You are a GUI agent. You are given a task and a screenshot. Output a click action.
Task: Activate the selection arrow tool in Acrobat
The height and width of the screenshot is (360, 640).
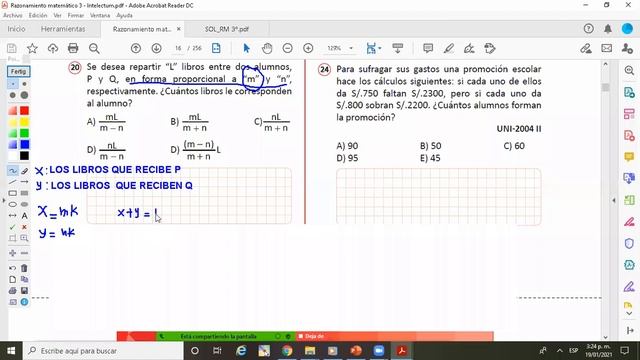click(246, 49)
